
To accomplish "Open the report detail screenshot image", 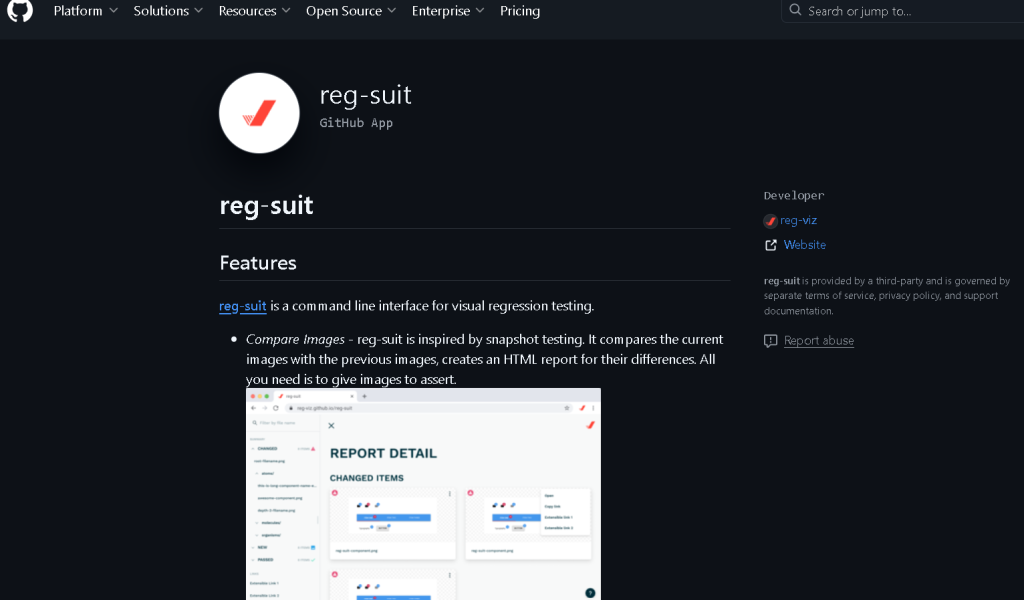I will [423, 494].
